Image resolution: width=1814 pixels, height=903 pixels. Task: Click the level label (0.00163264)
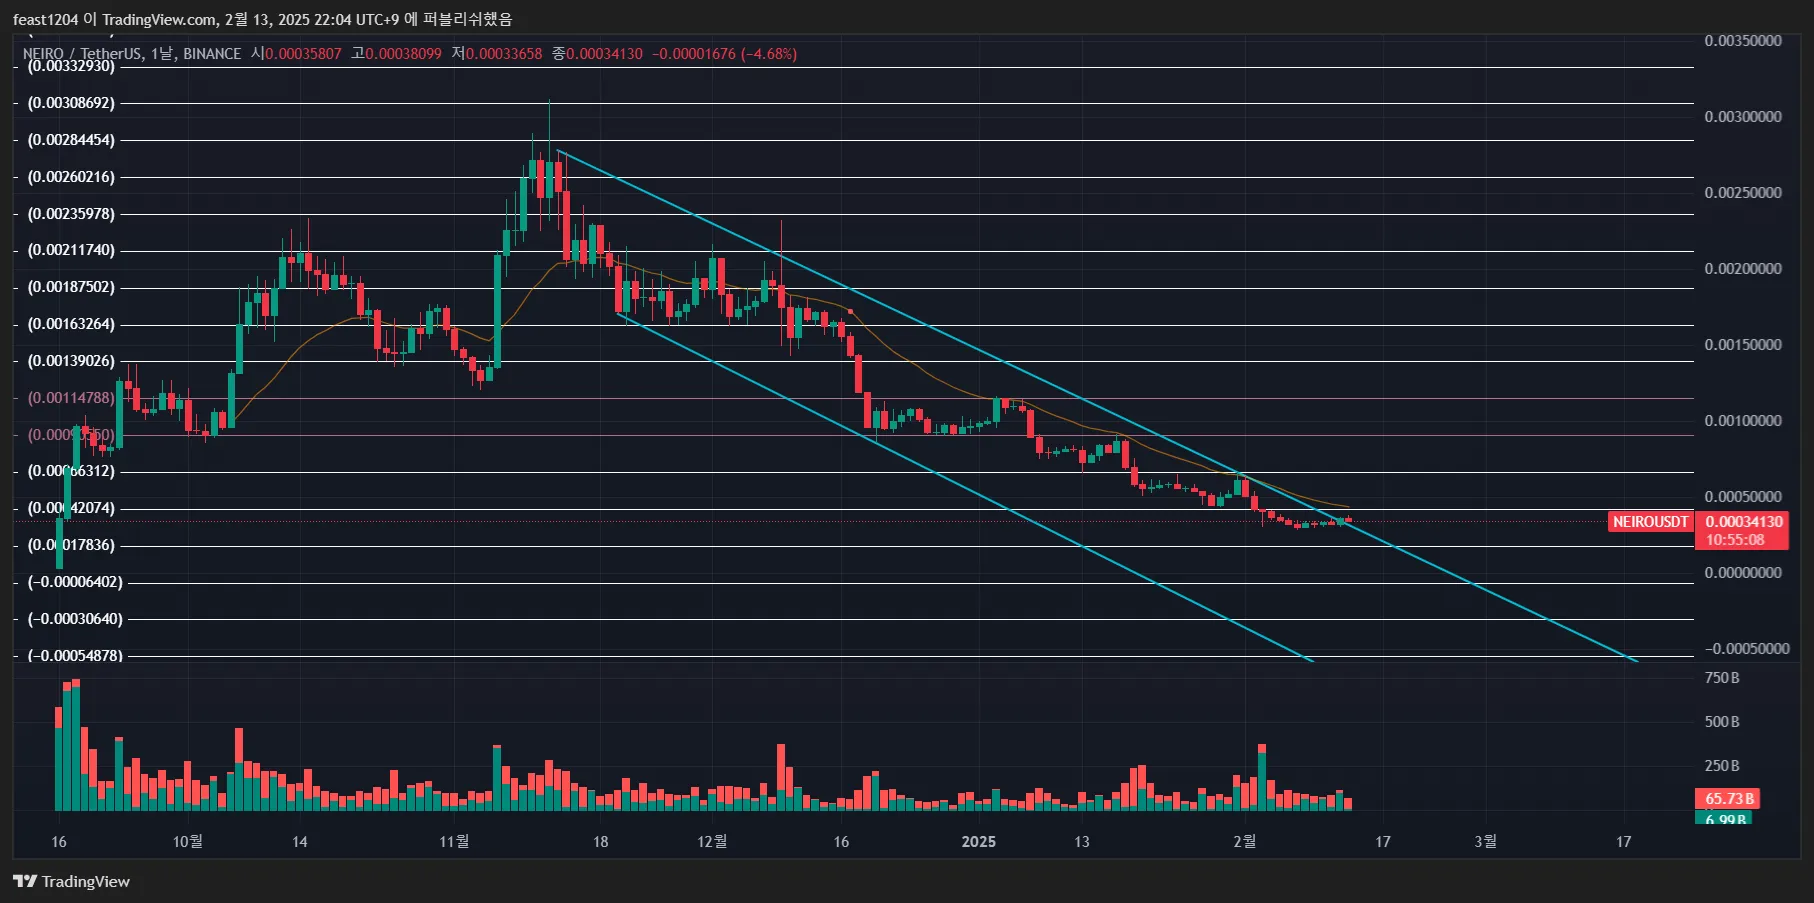pos(71,324)
